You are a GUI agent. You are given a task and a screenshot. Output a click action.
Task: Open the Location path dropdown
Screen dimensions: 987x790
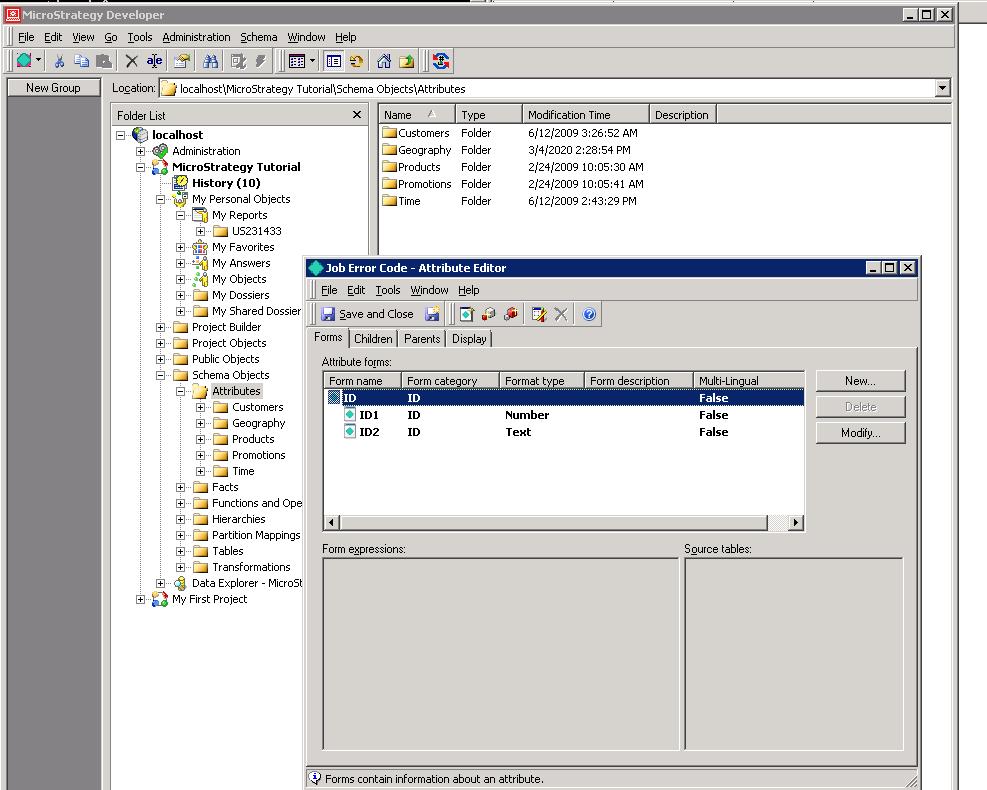(x=942, y=88)
